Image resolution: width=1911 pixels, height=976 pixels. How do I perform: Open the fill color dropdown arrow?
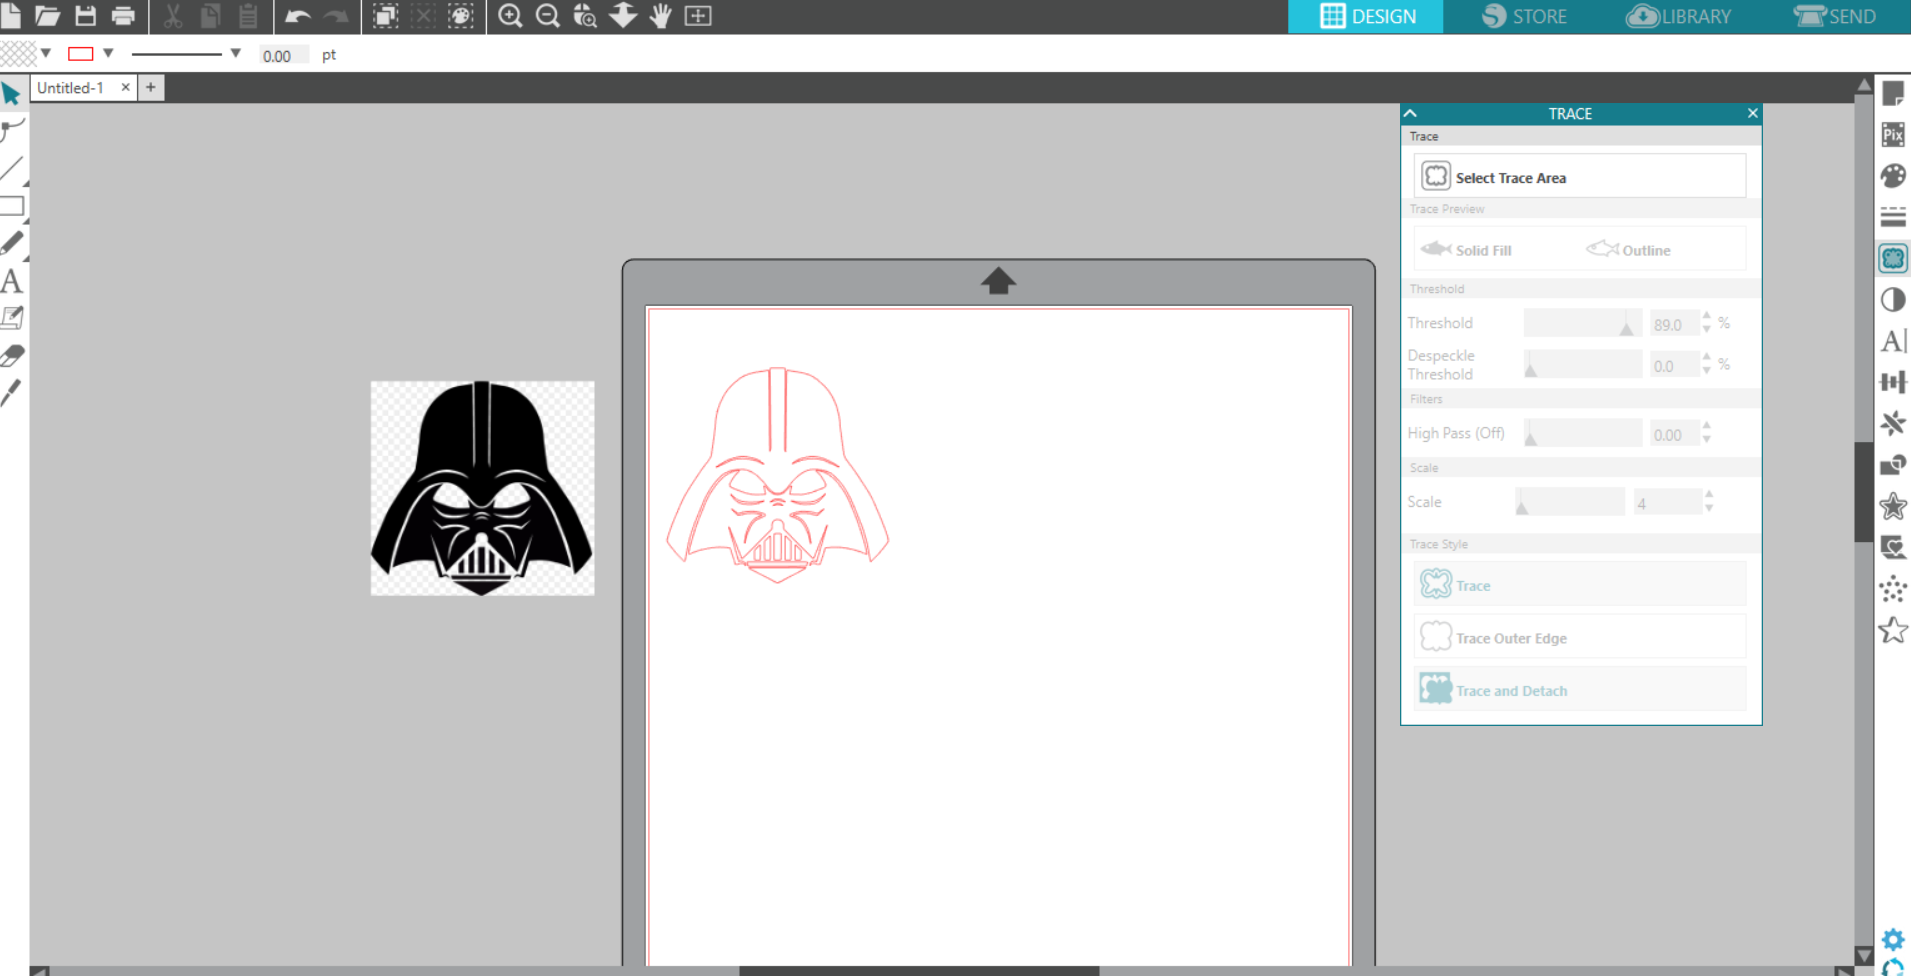pyautogui.click(x=46, y=54)
